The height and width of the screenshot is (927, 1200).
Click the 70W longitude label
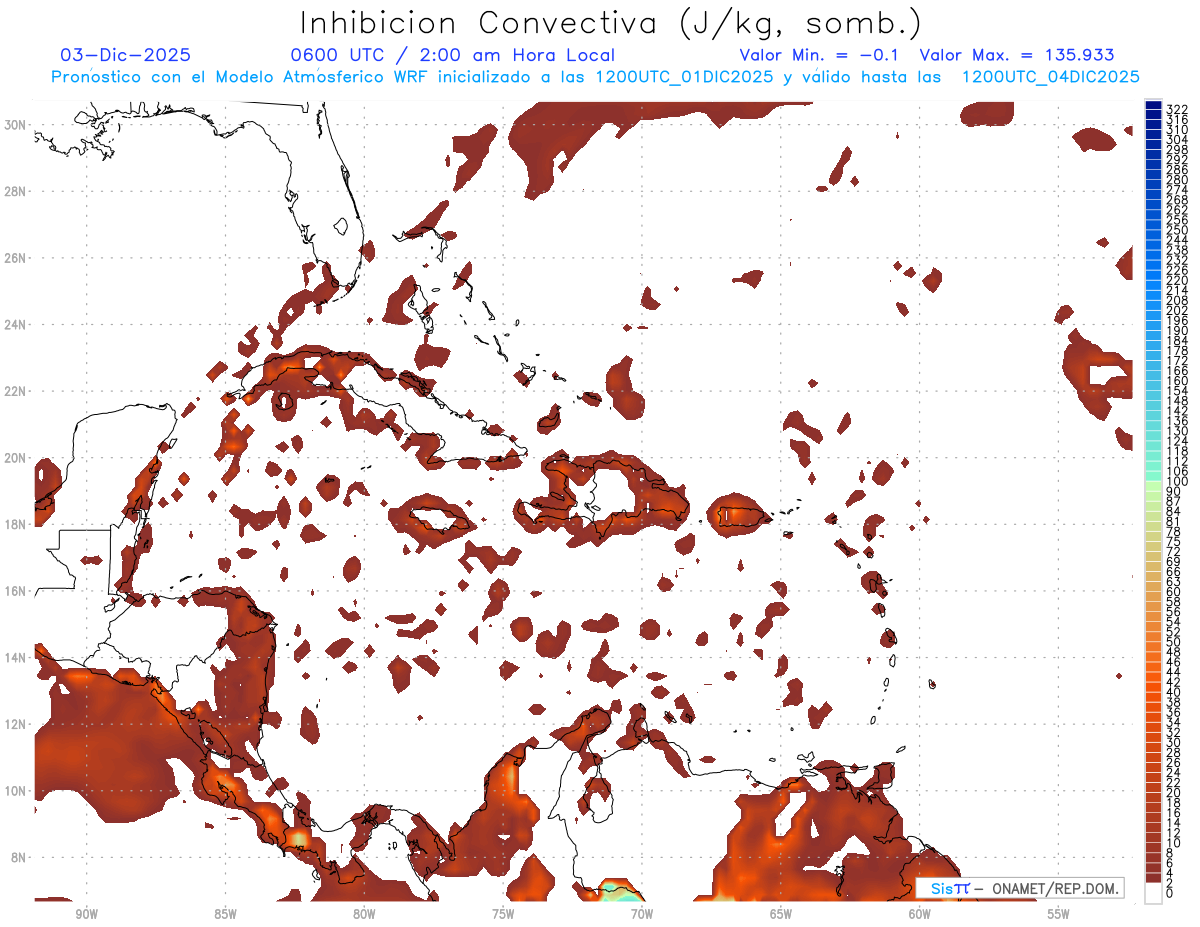(x=642, y=914)
